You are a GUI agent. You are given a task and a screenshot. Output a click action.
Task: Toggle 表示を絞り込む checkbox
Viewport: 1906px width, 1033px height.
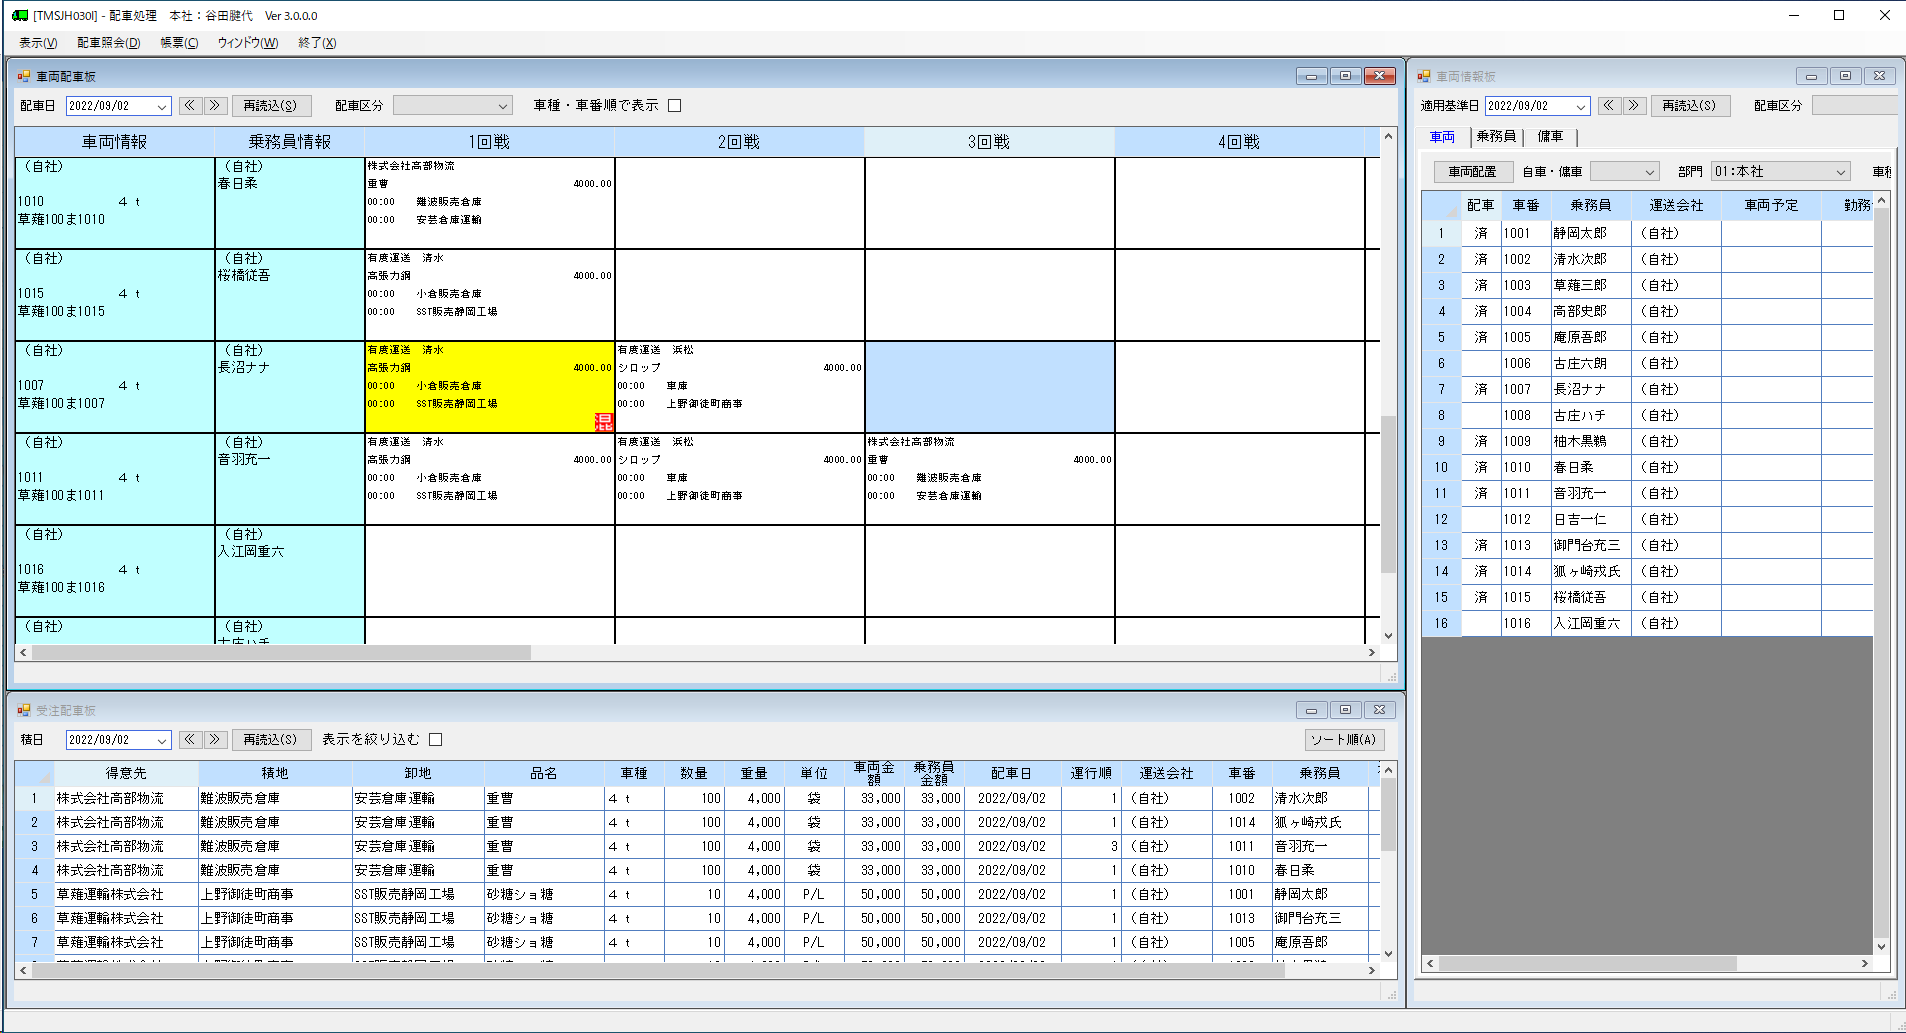435,740
